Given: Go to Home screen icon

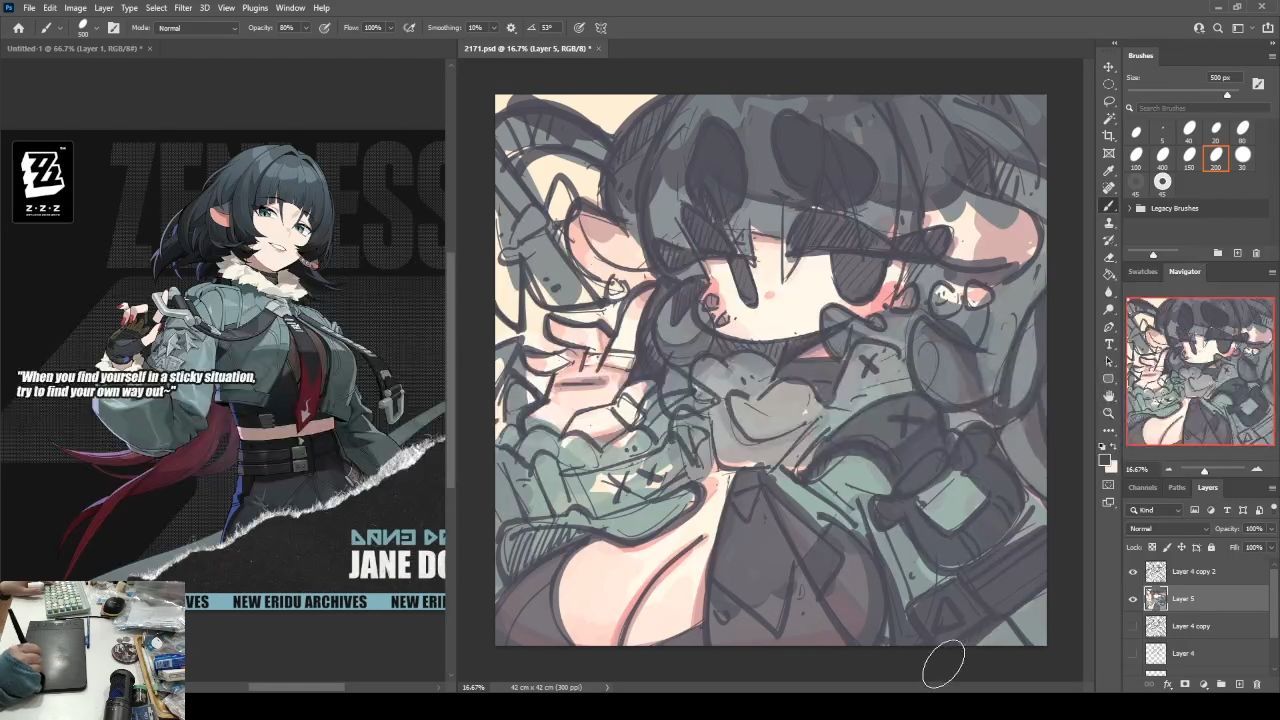Looking at the screenshot, I should [x=18, y=28].
